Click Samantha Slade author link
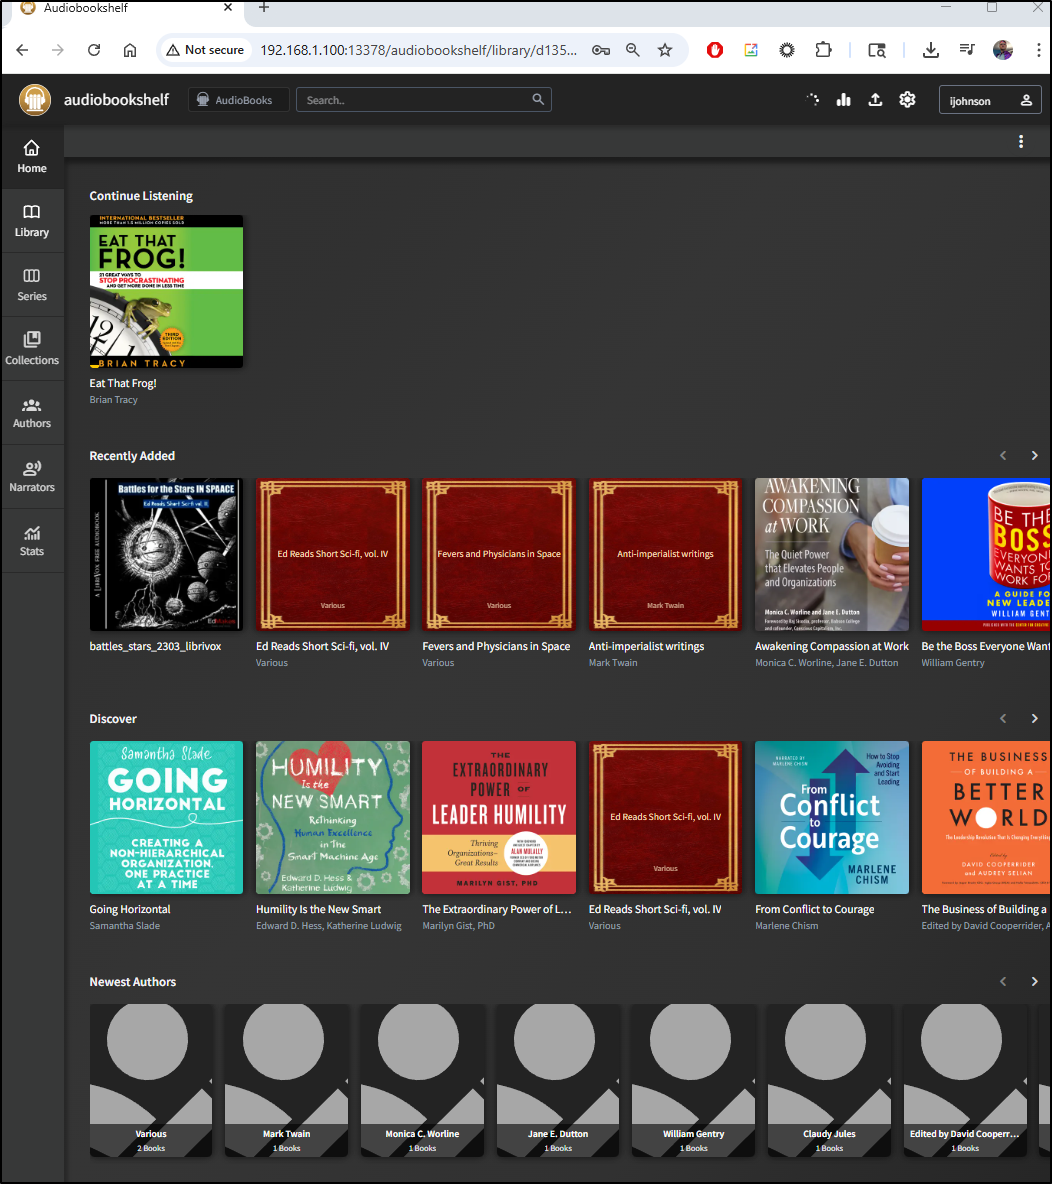 pos(125,926)
